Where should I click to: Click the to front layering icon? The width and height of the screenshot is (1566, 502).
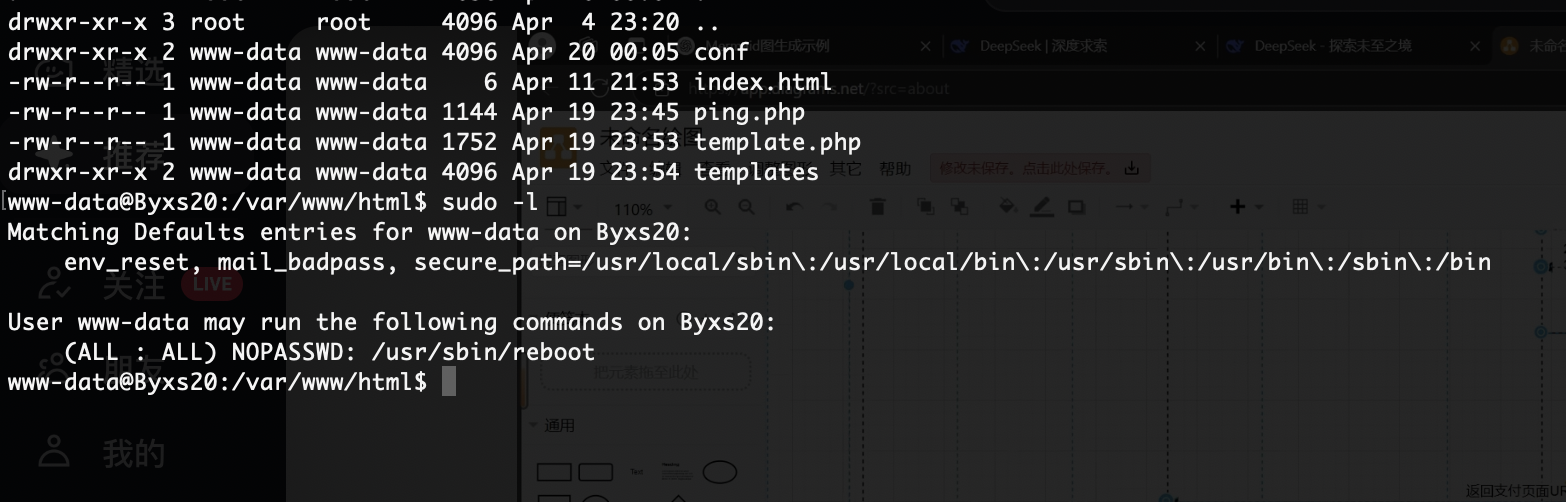coord(925,207)
